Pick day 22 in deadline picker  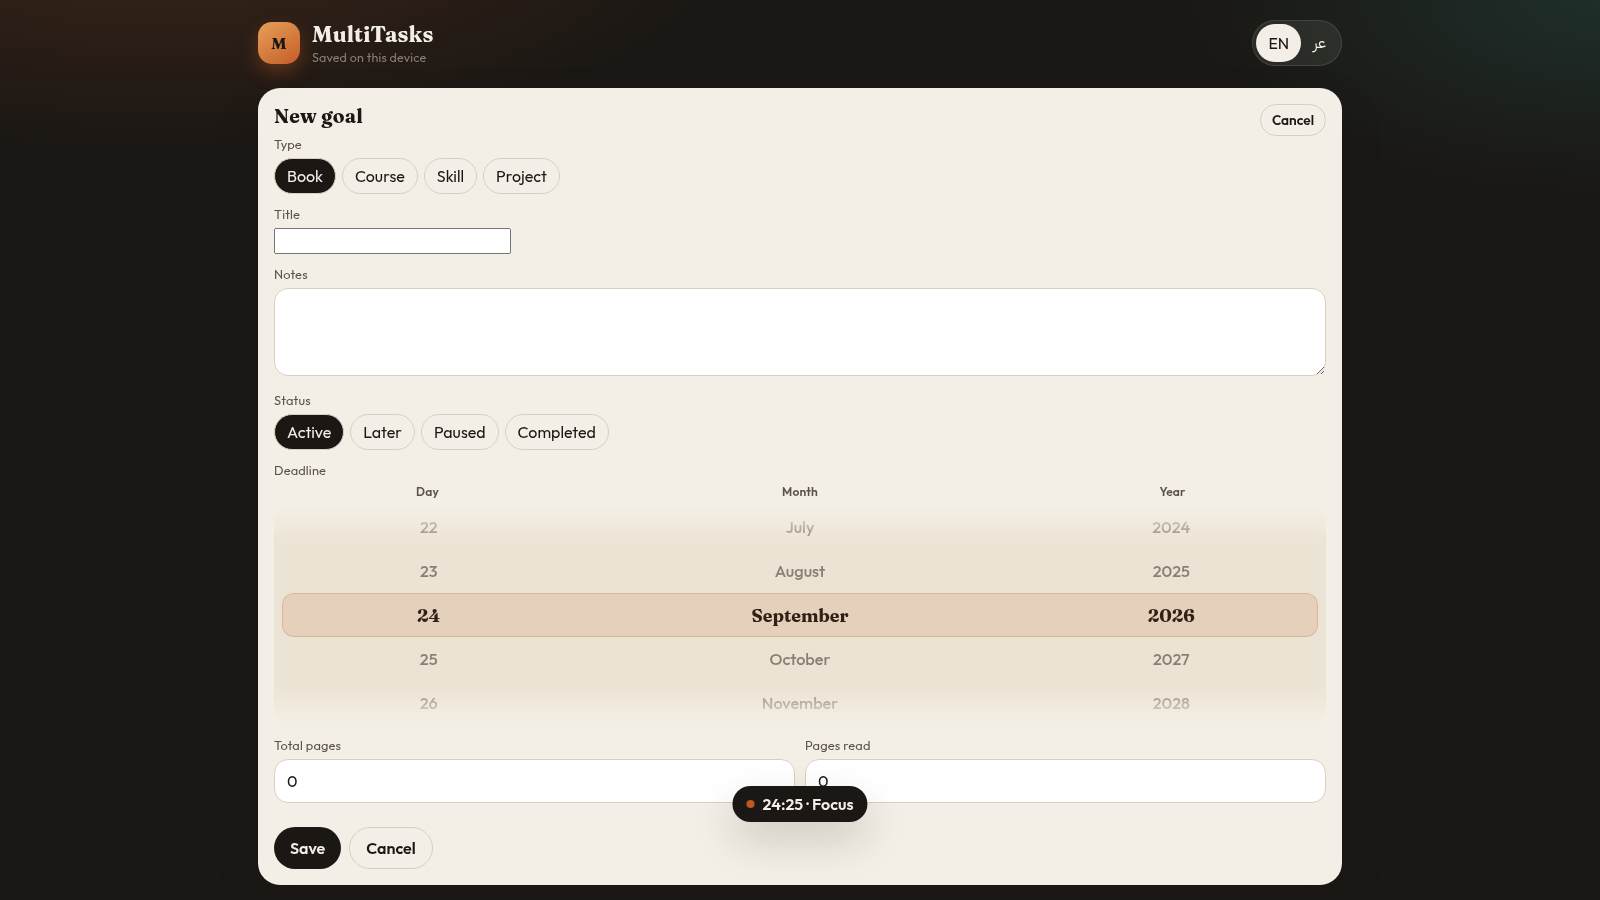[x=428, y=528]
